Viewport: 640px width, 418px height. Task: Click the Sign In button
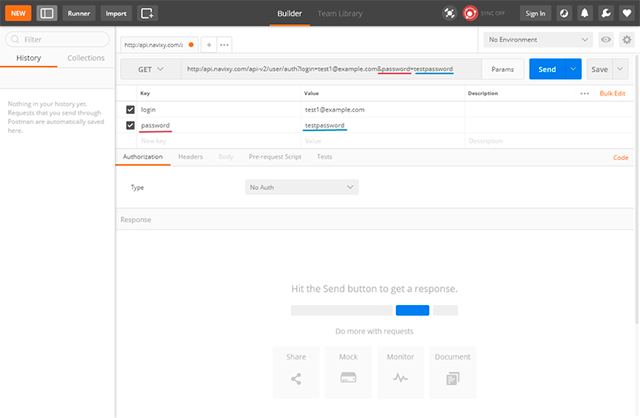tap(535, 13)
